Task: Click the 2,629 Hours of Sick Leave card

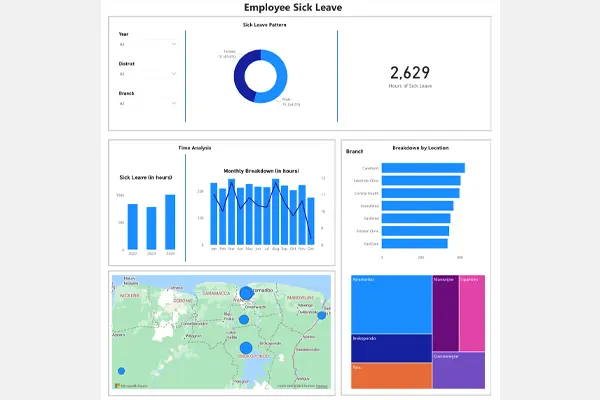Action: 410,77
